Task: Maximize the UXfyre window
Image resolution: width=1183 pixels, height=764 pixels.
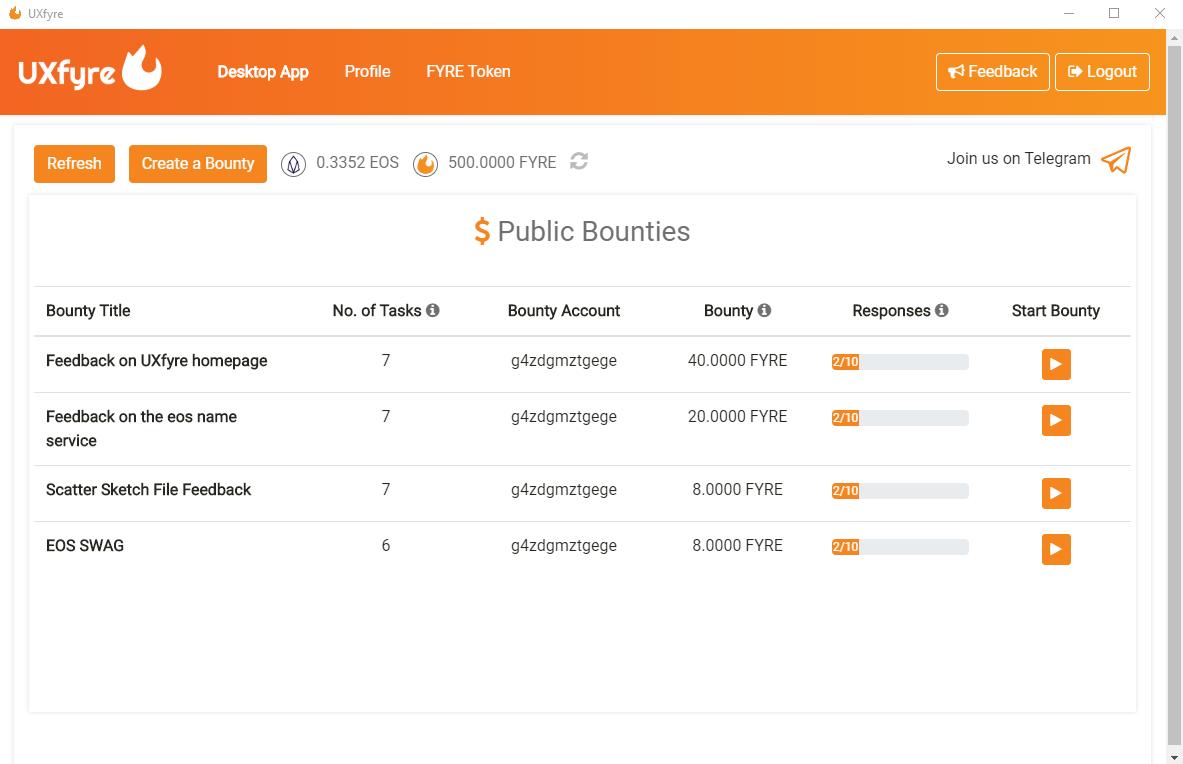Action: click(1114, 13)
